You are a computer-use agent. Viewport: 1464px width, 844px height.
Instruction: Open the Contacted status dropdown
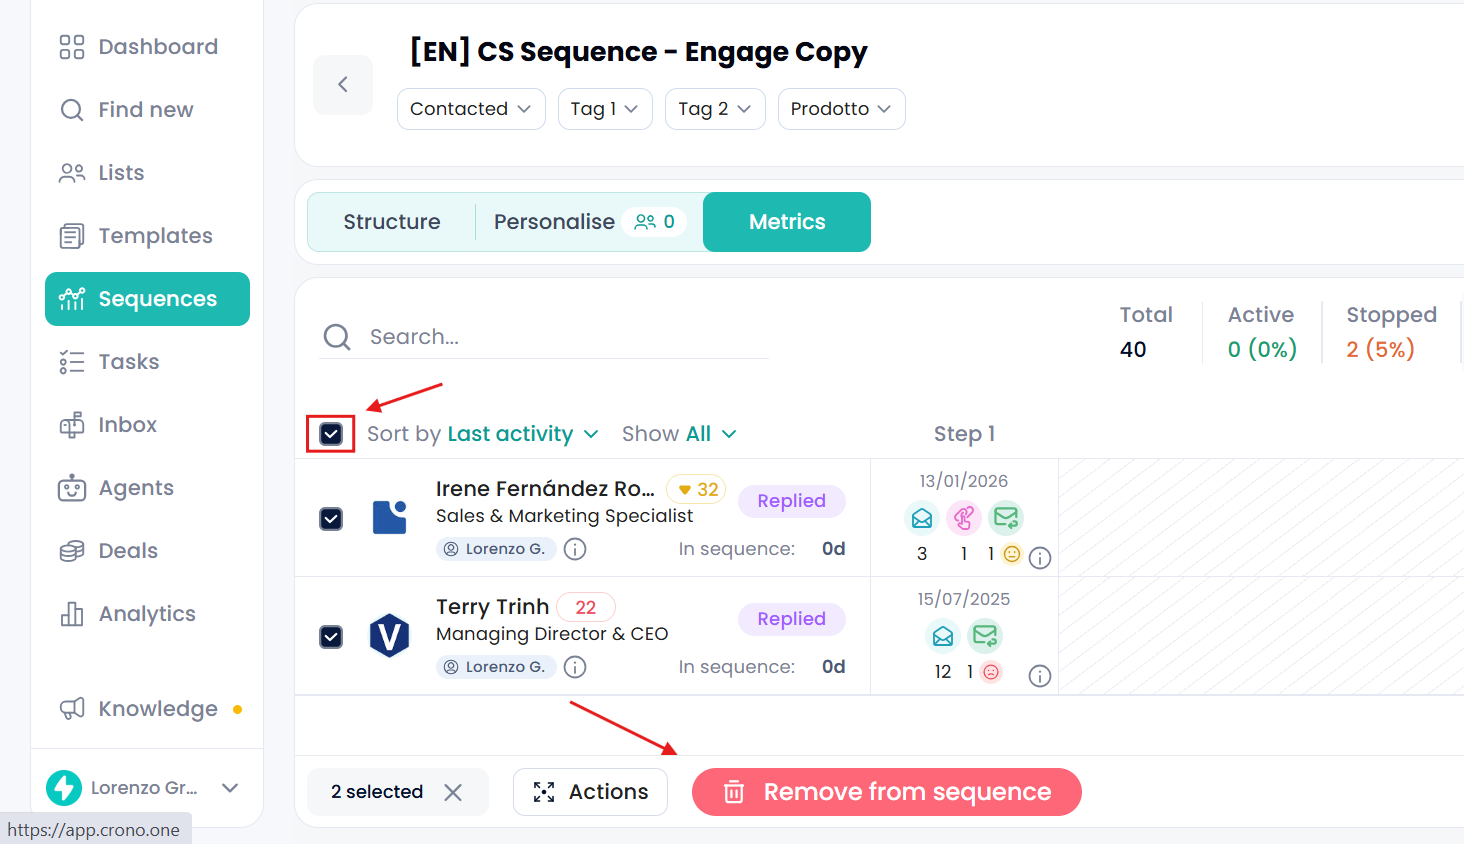pyautogui.click(x=471, y=109)
